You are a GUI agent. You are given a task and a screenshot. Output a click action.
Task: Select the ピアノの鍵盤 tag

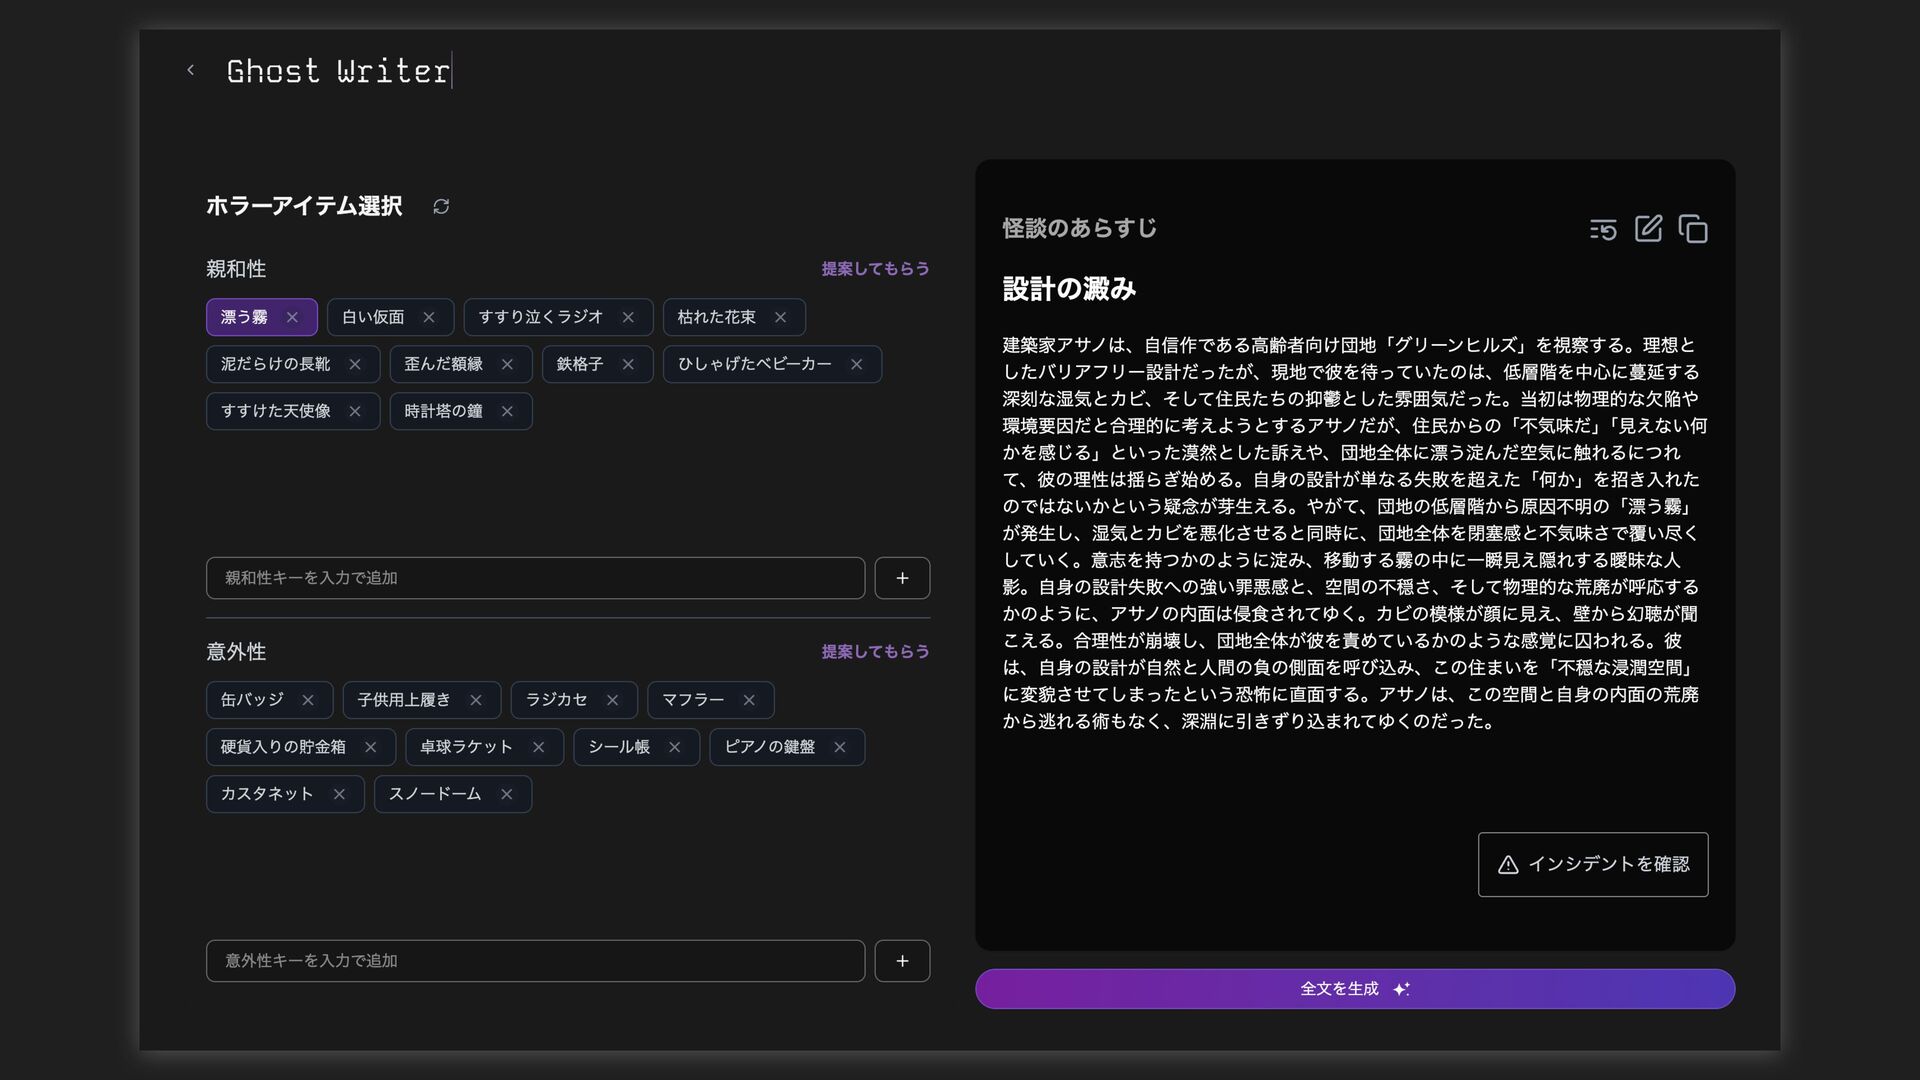tap(769, 747)
